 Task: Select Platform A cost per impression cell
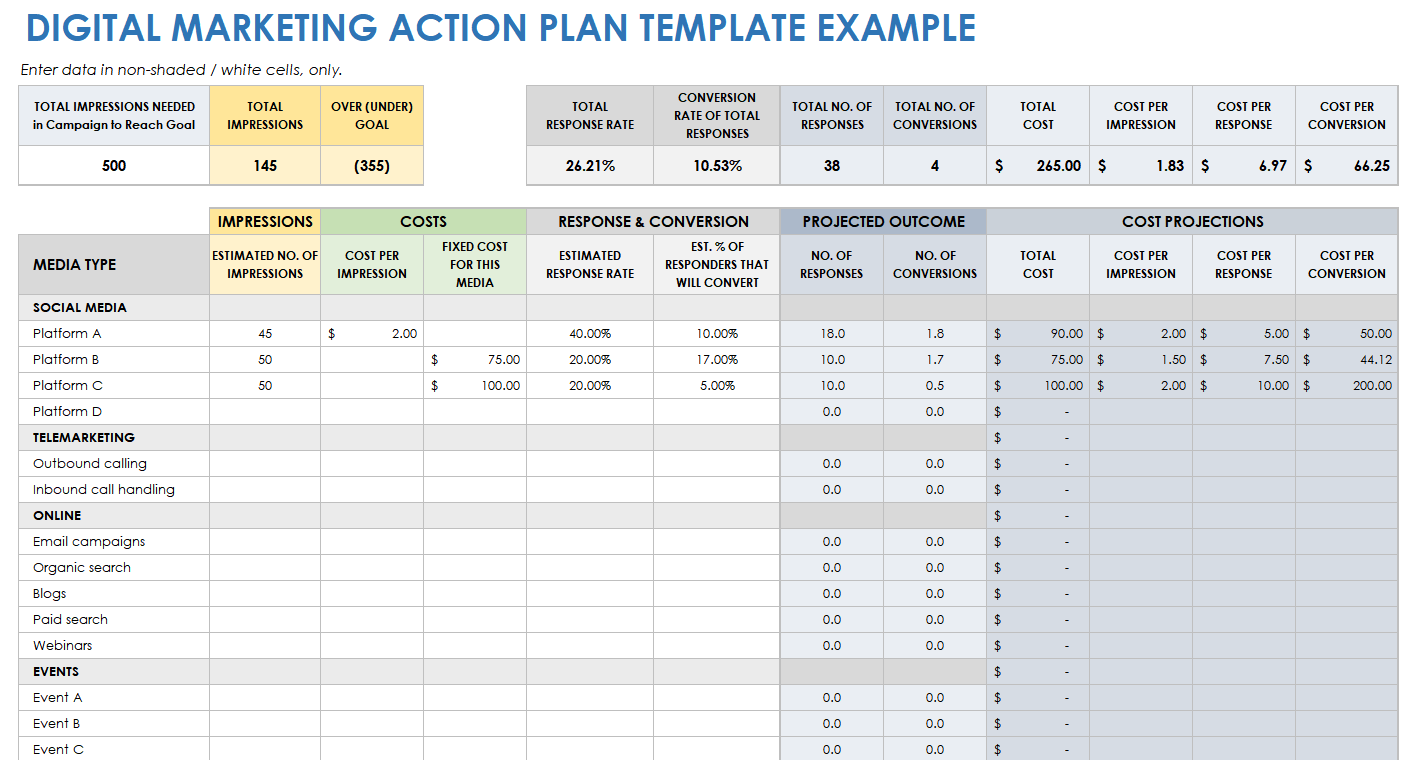point(372,334)
